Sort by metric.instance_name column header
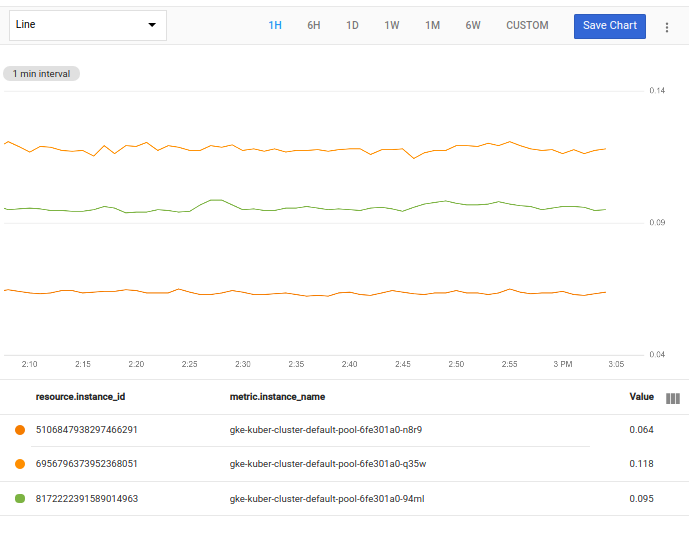The height and width of the screenshot is (536, 689). [277, 397]
